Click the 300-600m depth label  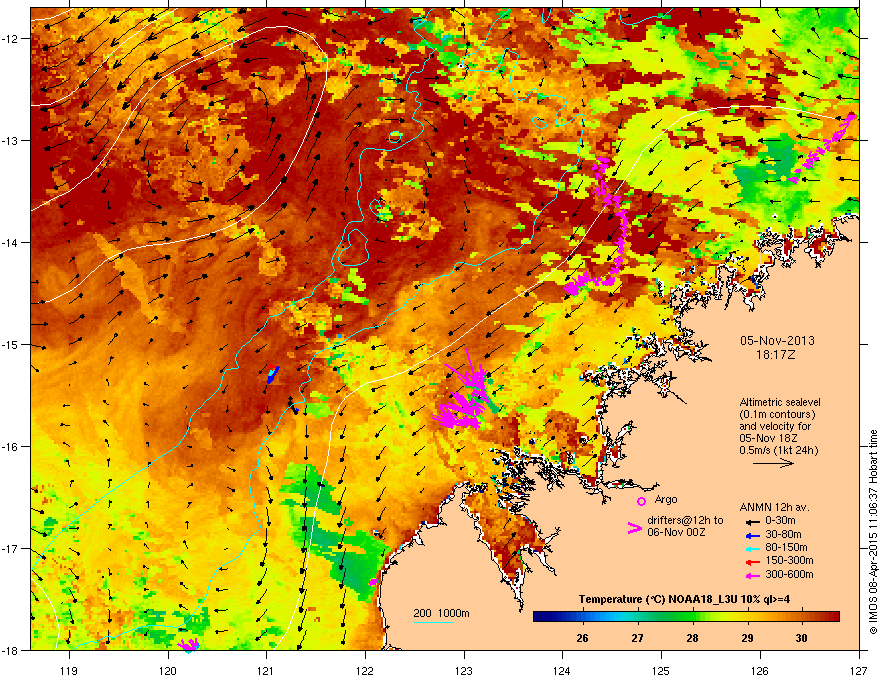(789, 574)
